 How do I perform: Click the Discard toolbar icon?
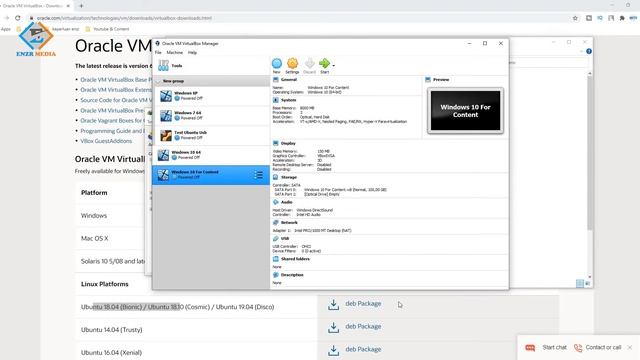point(309,63)
